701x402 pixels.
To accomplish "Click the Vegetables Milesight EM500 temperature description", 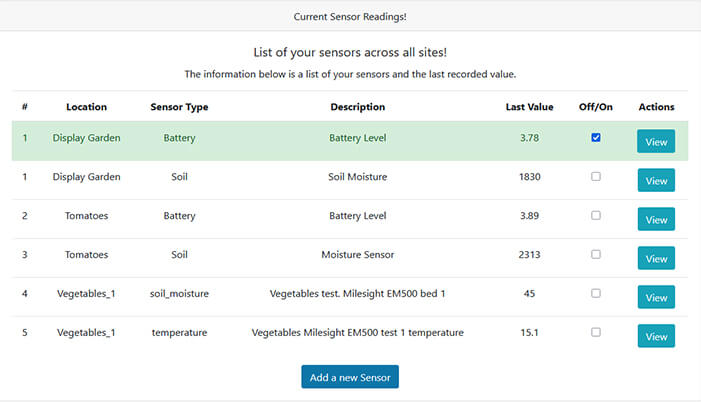I will pyautogui.click(x=357, y=333).
